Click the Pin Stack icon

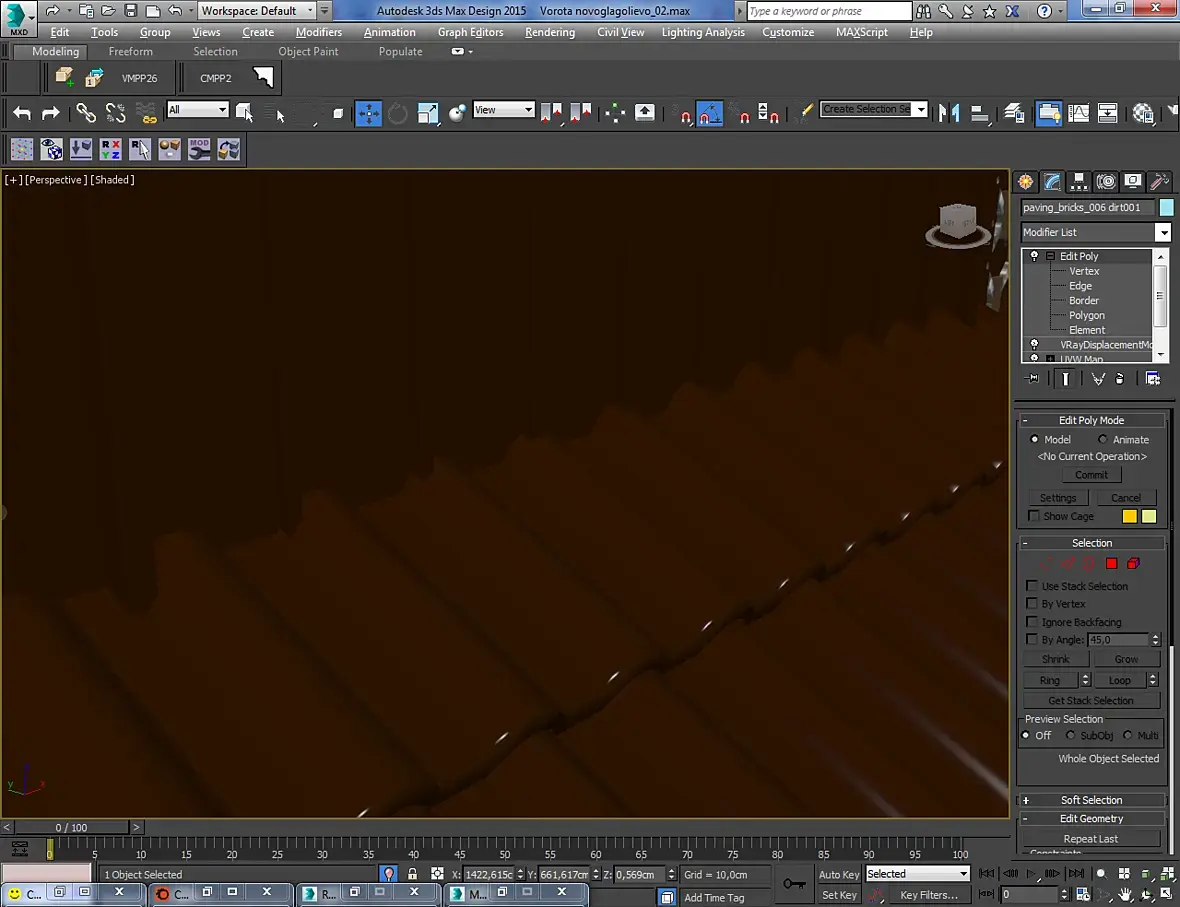tap(1033, 379)
